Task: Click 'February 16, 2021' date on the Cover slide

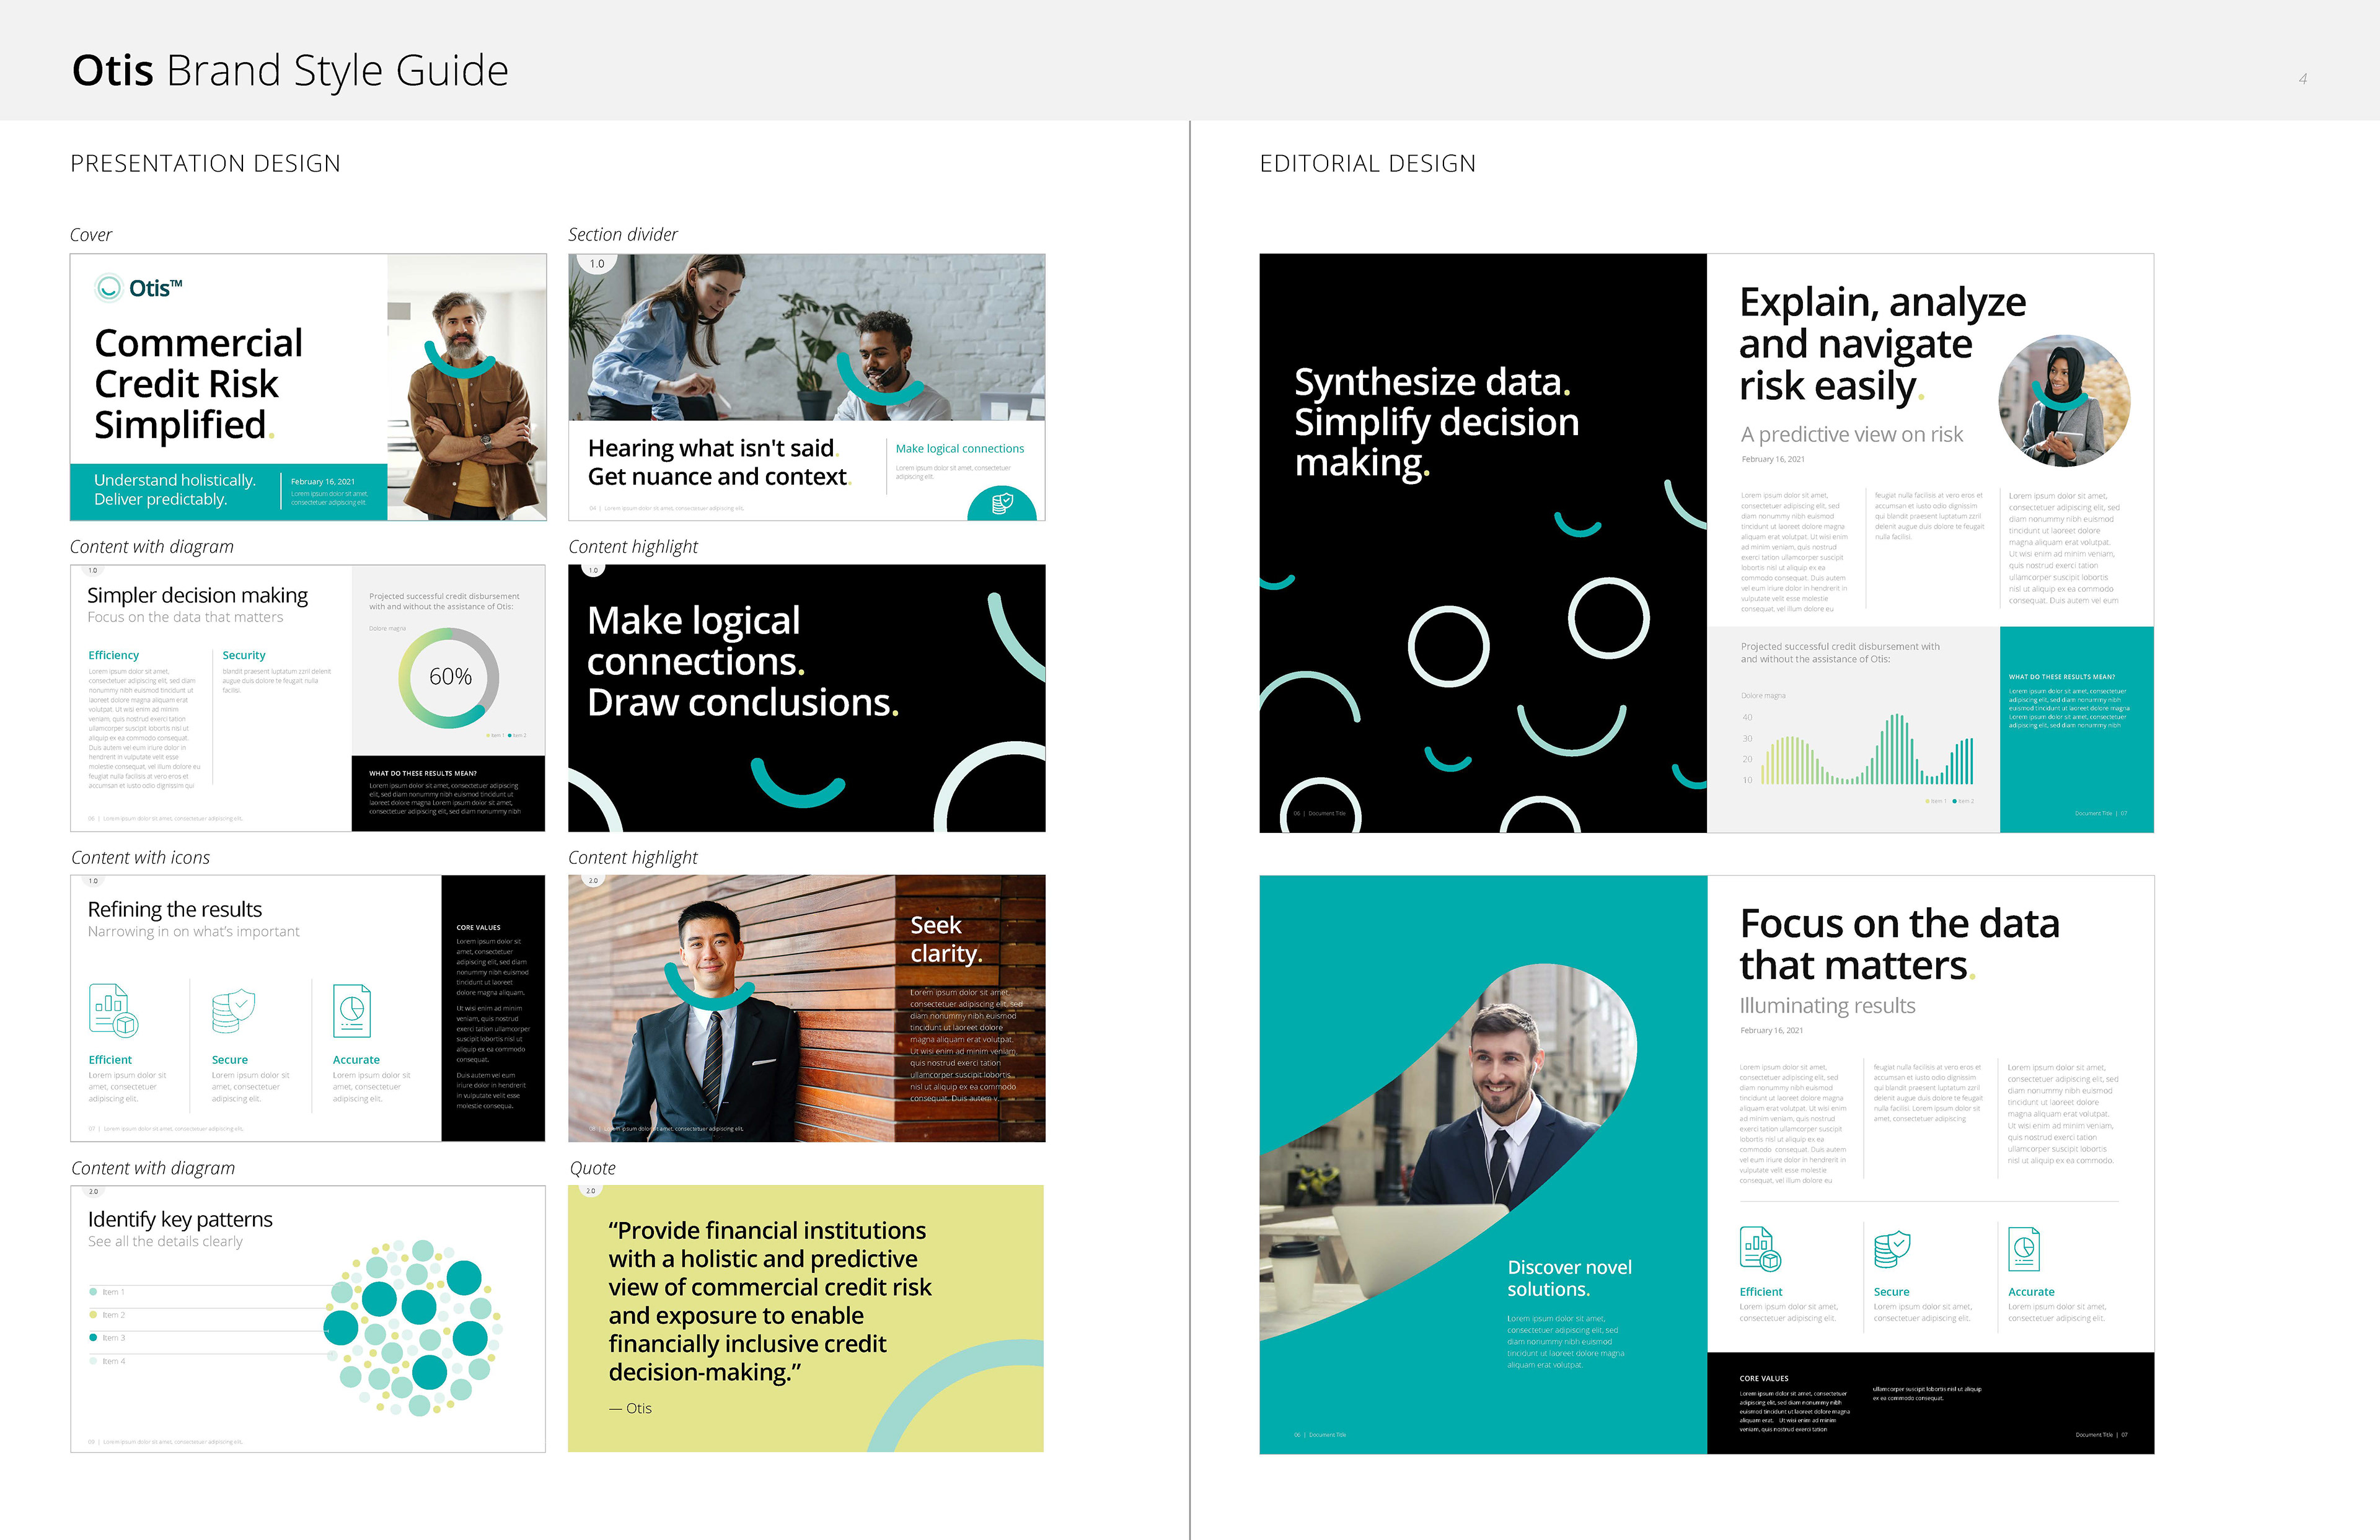Action: tap(322, 482)
